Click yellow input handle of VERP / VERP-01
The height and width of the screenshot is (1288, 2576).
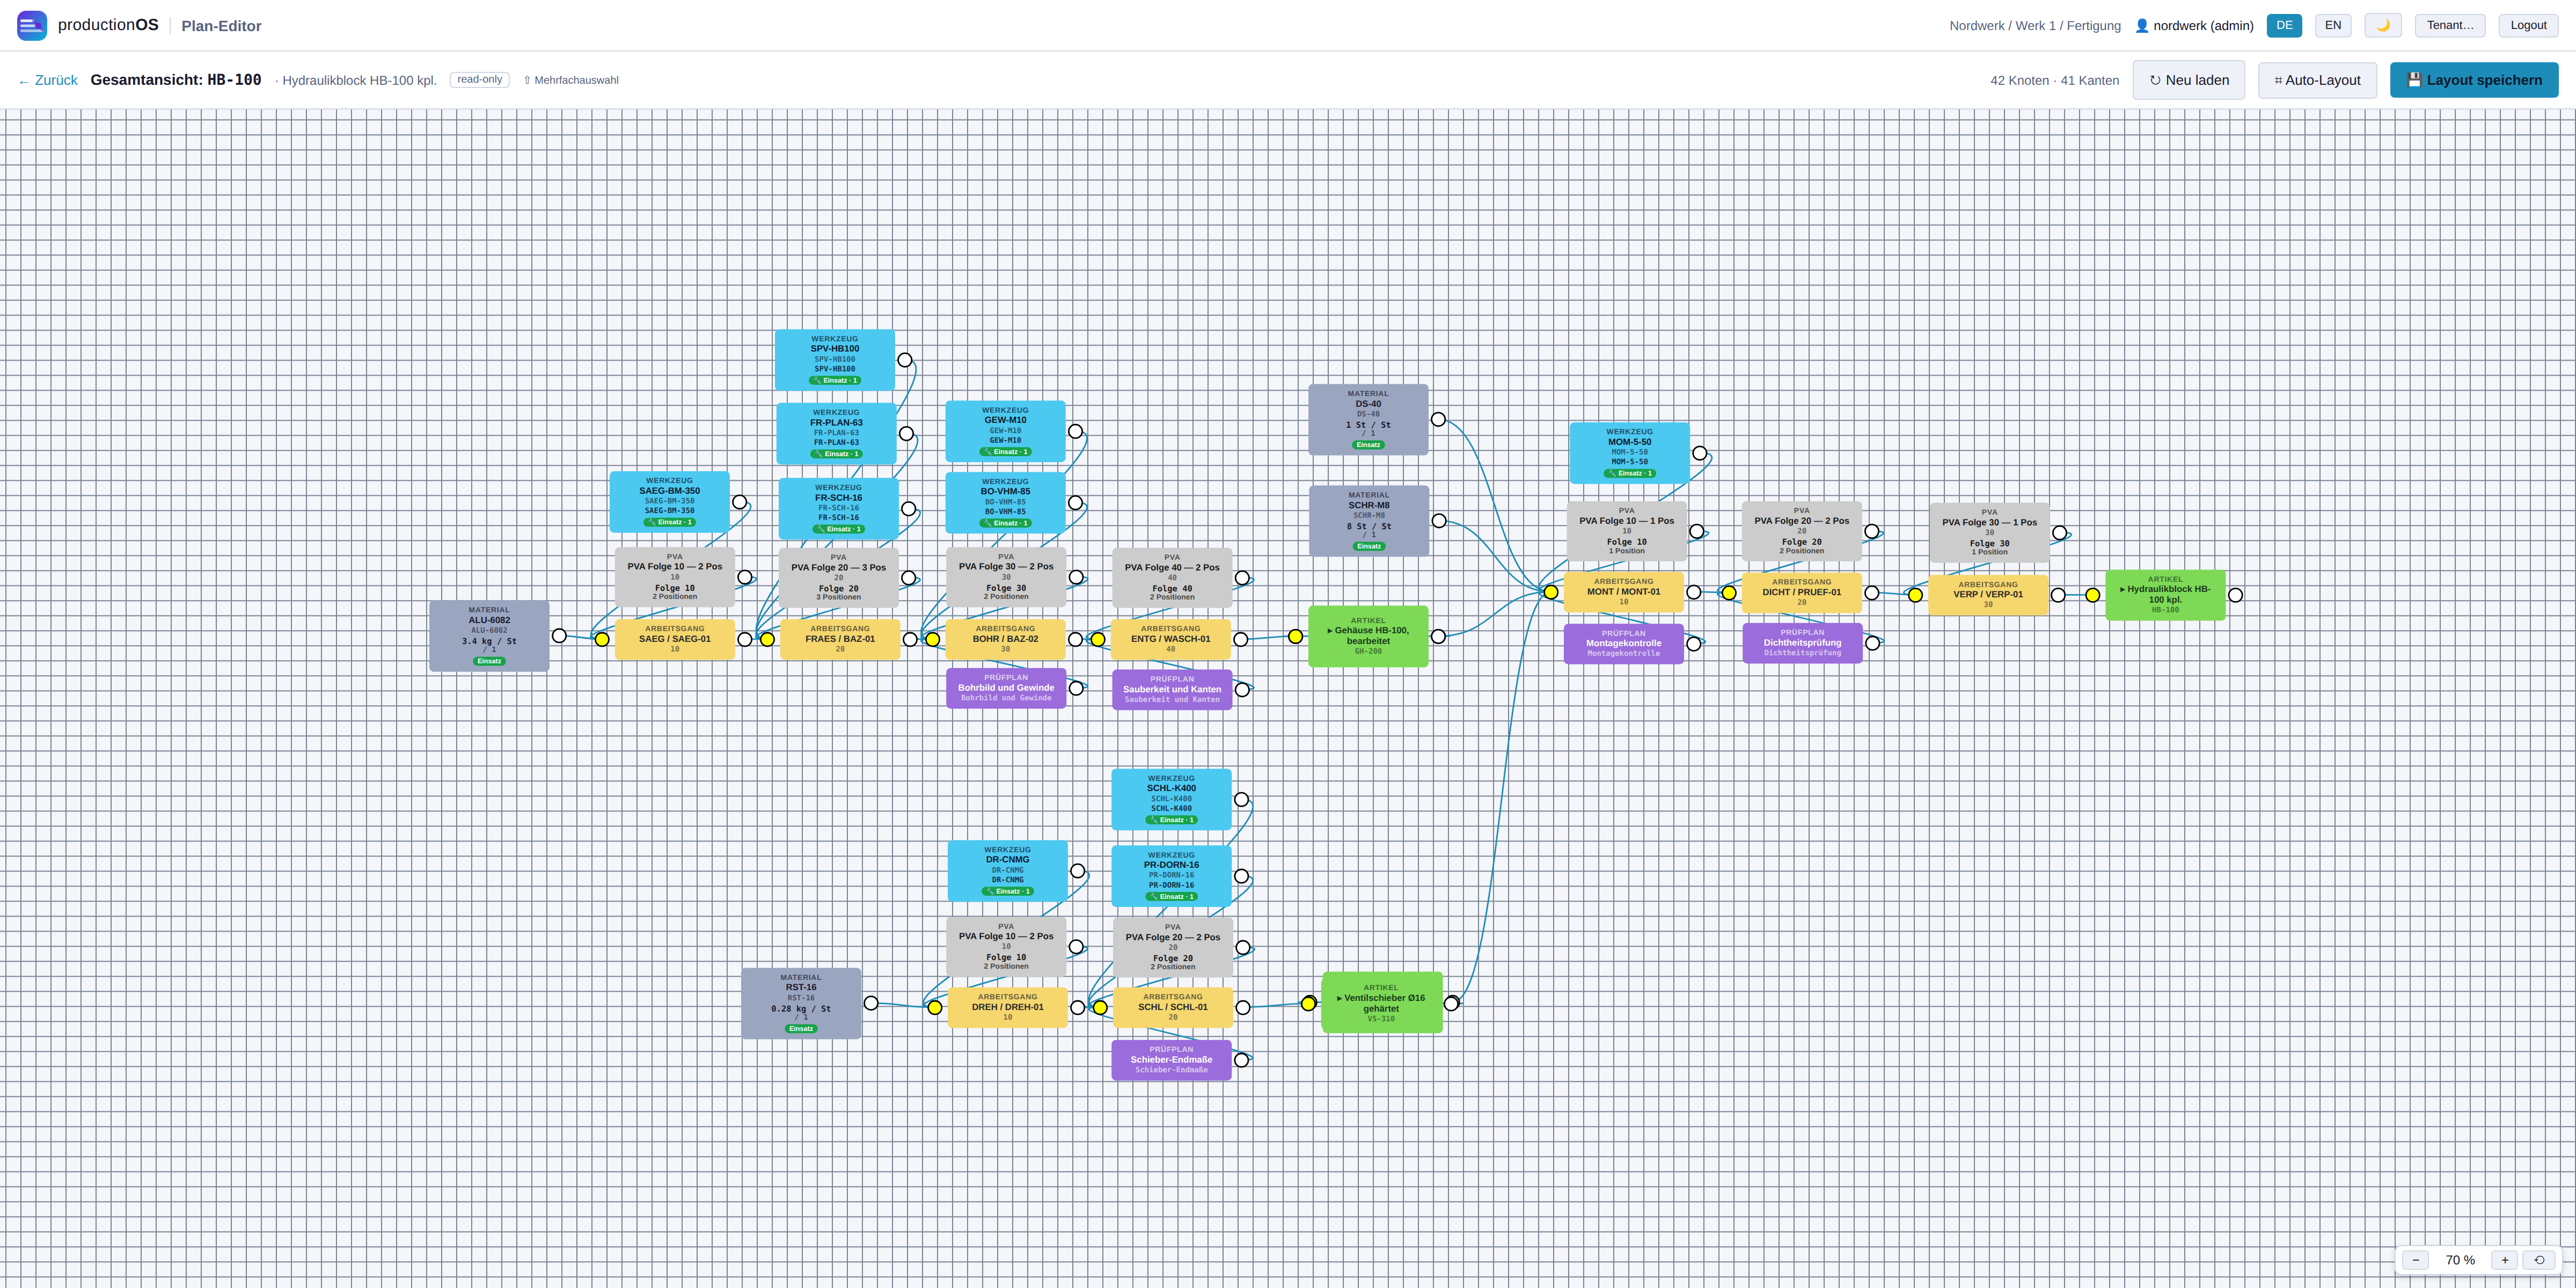point(1915,595)
